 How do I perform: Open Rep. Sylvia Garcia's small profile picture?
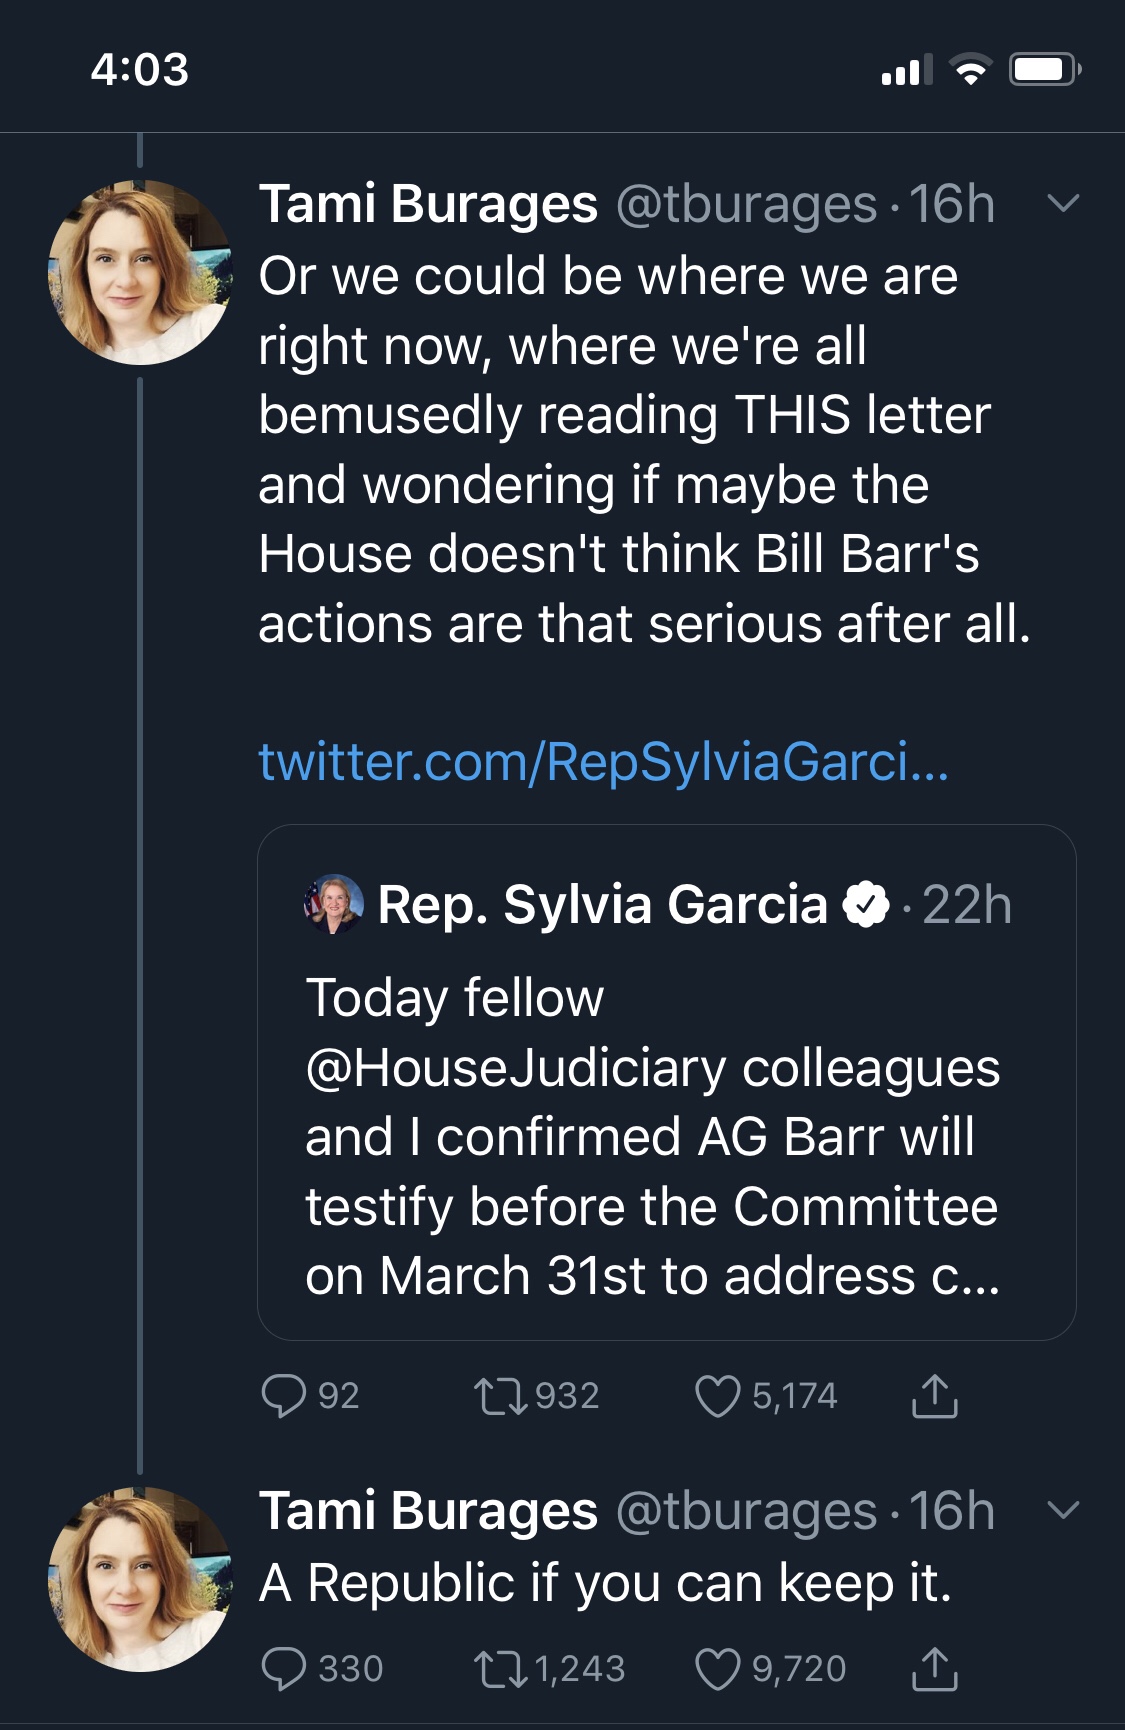click(332, 904)
